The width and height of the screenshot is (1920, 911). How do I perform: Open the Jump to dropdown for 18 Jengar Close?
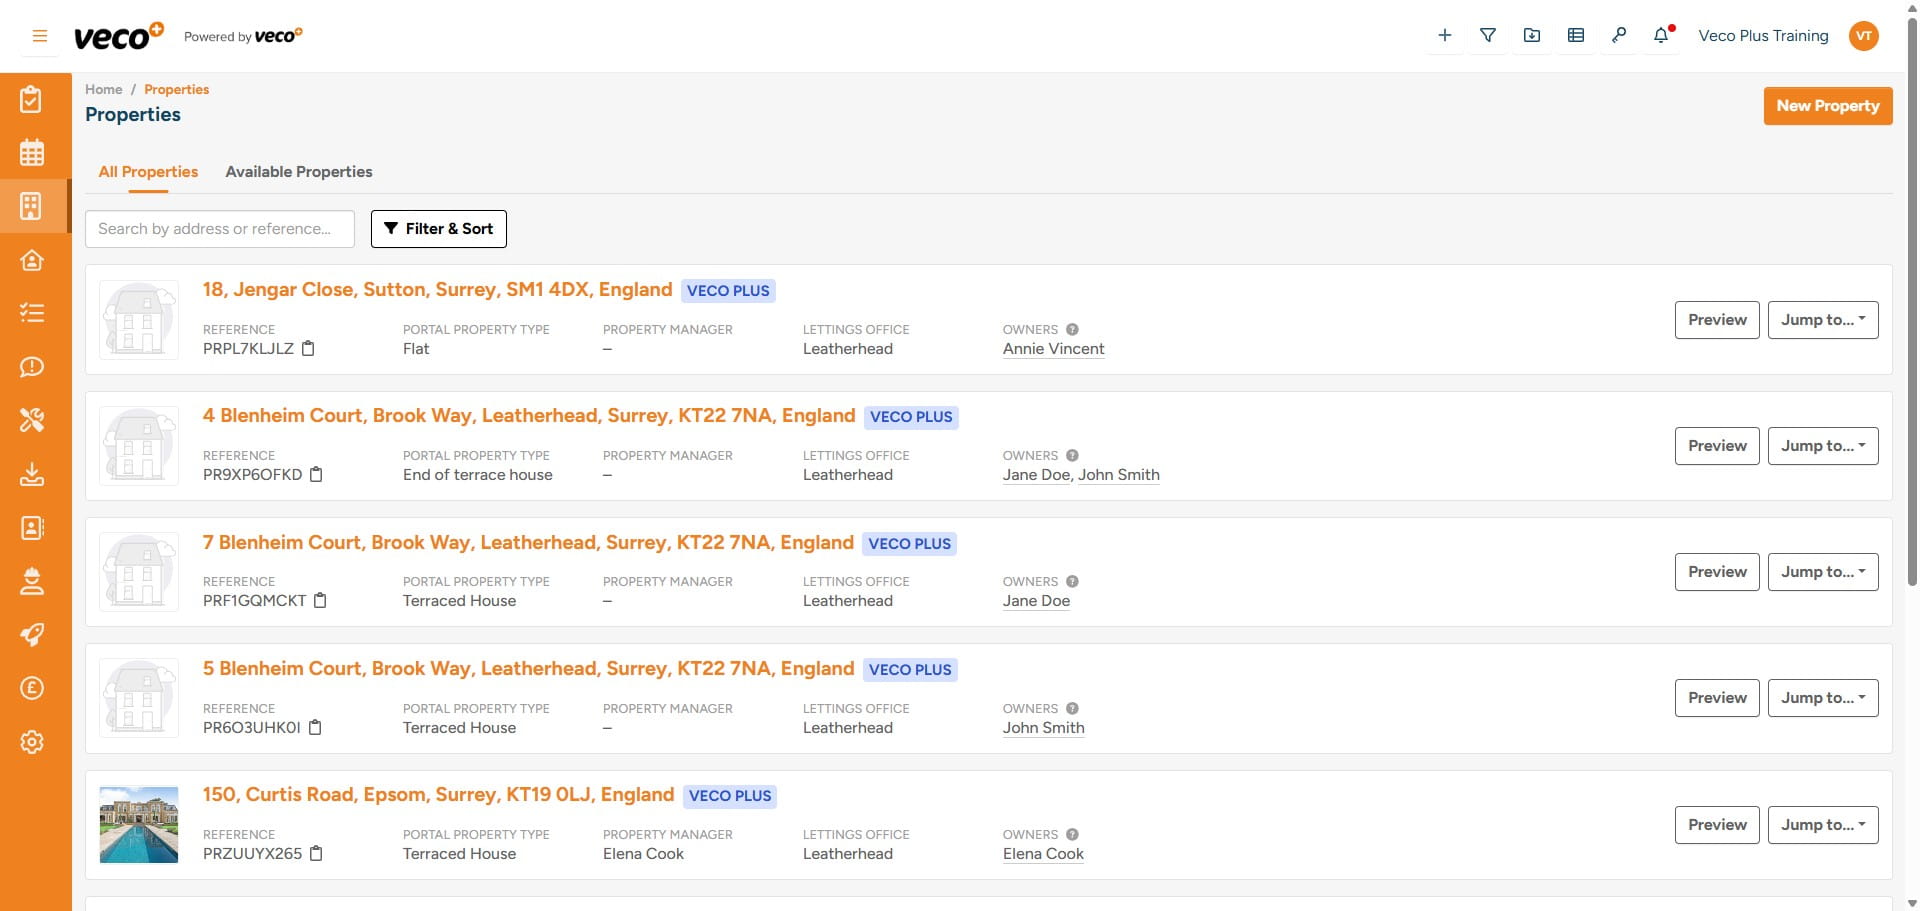click(1822, 320)
